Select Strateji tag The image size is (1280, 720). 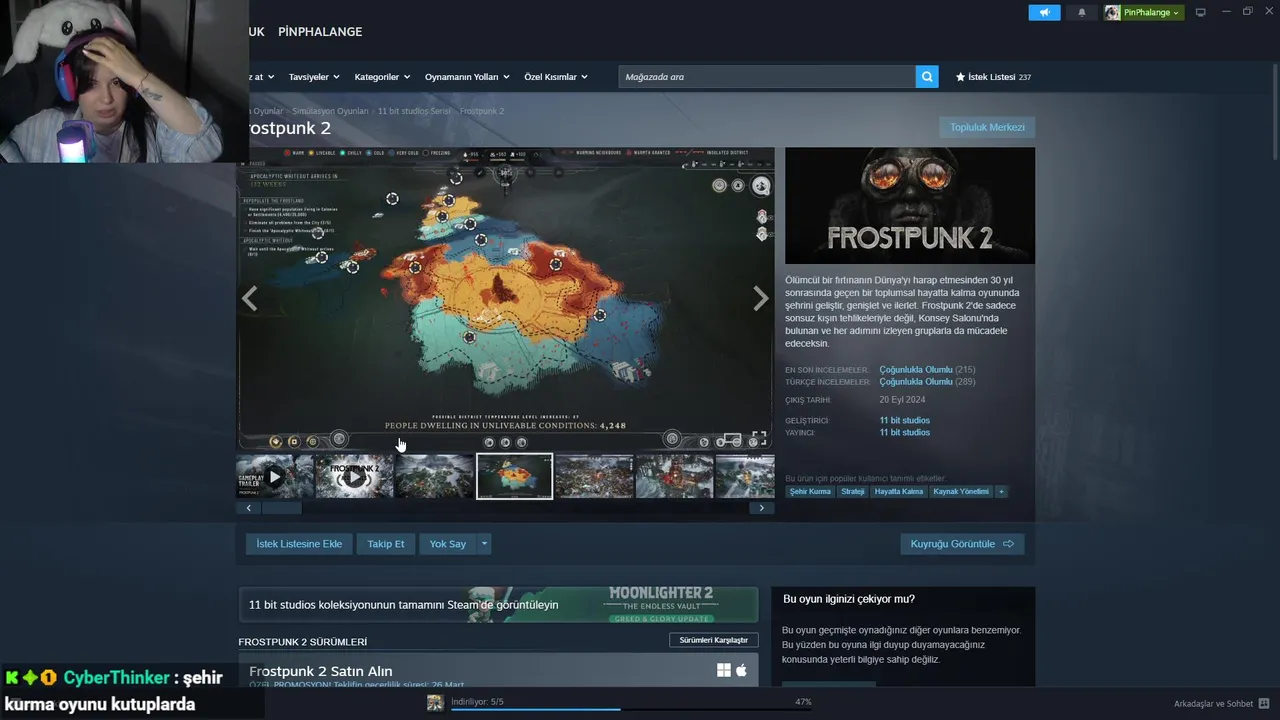(852, 492)
